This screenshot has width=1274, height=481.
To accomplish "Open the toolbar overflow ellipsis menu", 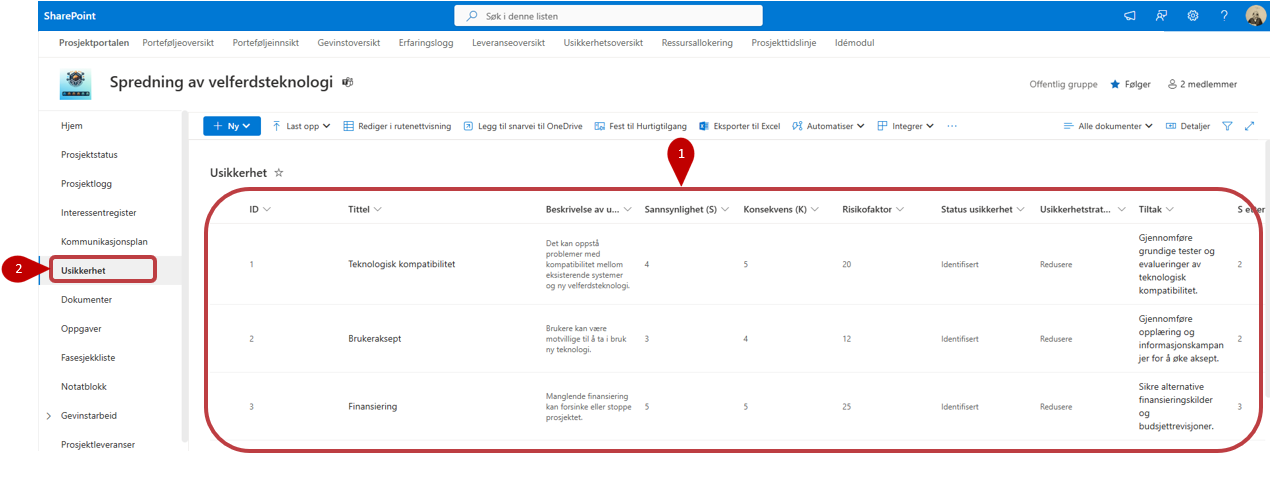I will pos(952,126).
